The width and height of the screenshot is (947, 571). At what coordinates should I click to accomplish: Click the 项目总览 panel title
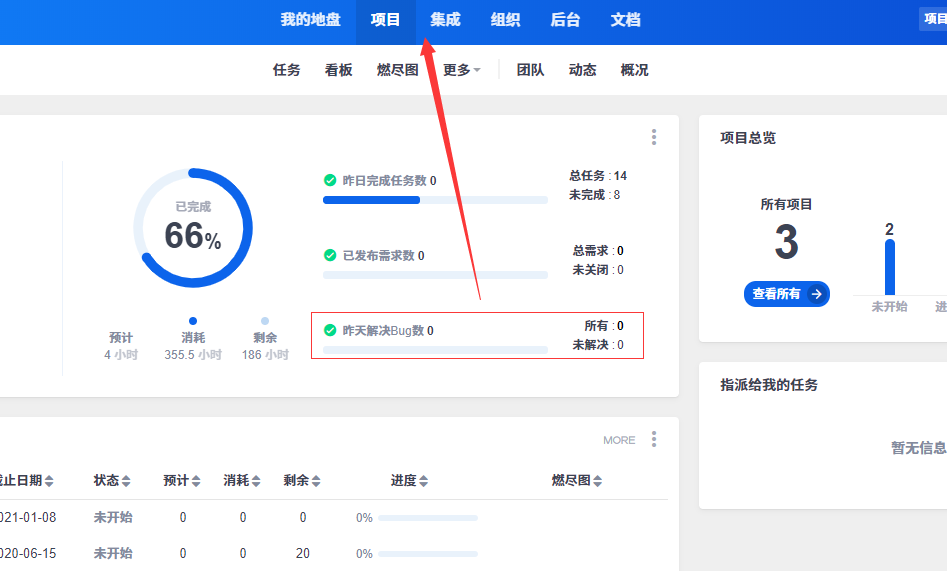click(748, 138)
